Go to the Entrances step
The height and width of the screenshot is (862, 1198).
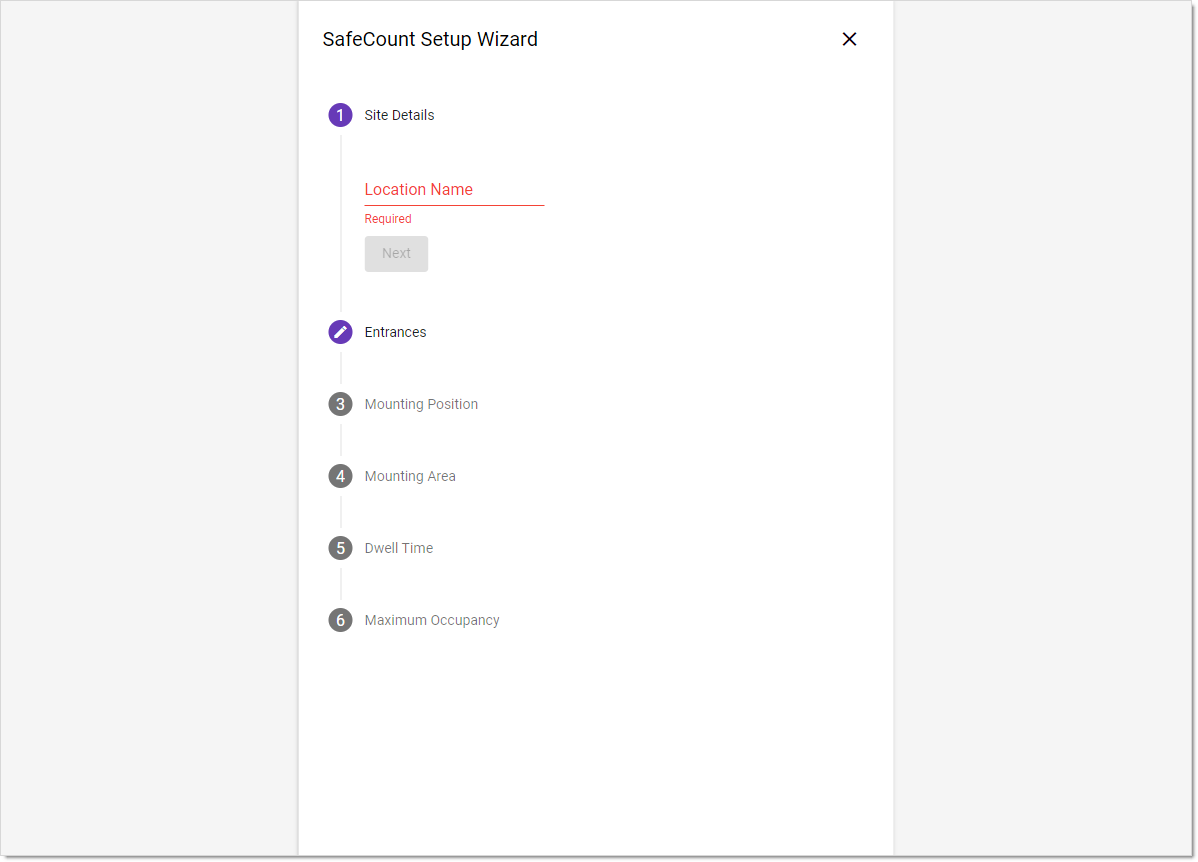click(395, 332)
